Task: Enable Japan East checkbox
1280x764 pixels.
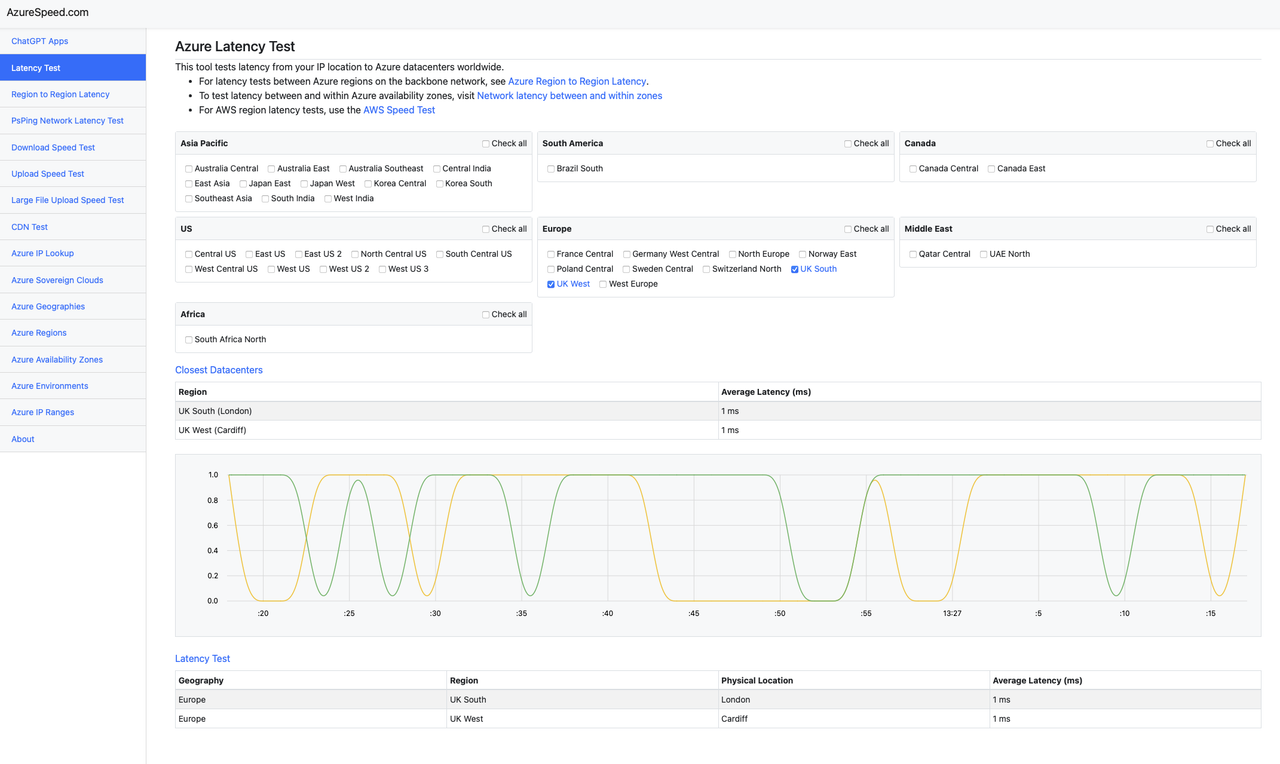Action: click(x=243, y=184)
